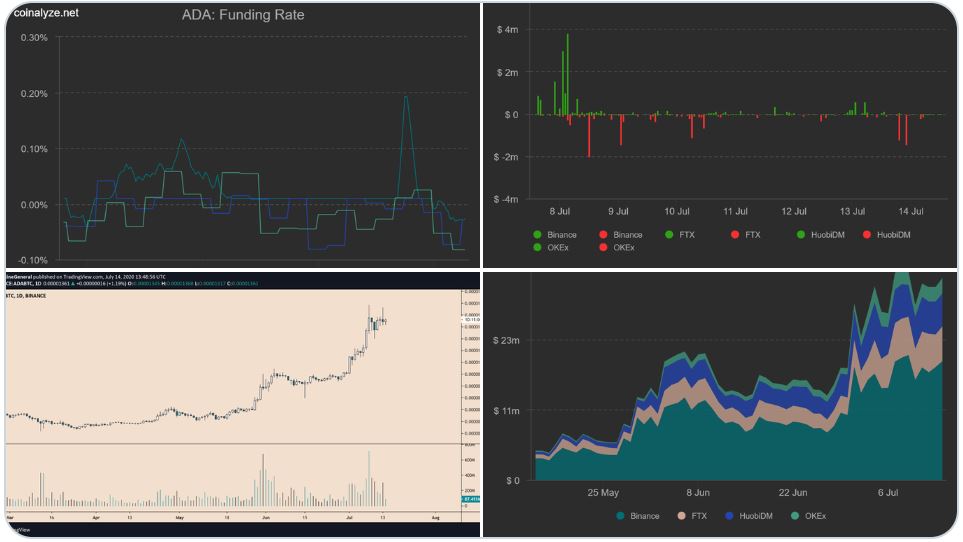The width and height of the screenshot is (963, 542).
Task: Click the '12 Jul' date label
Action: 794,211
